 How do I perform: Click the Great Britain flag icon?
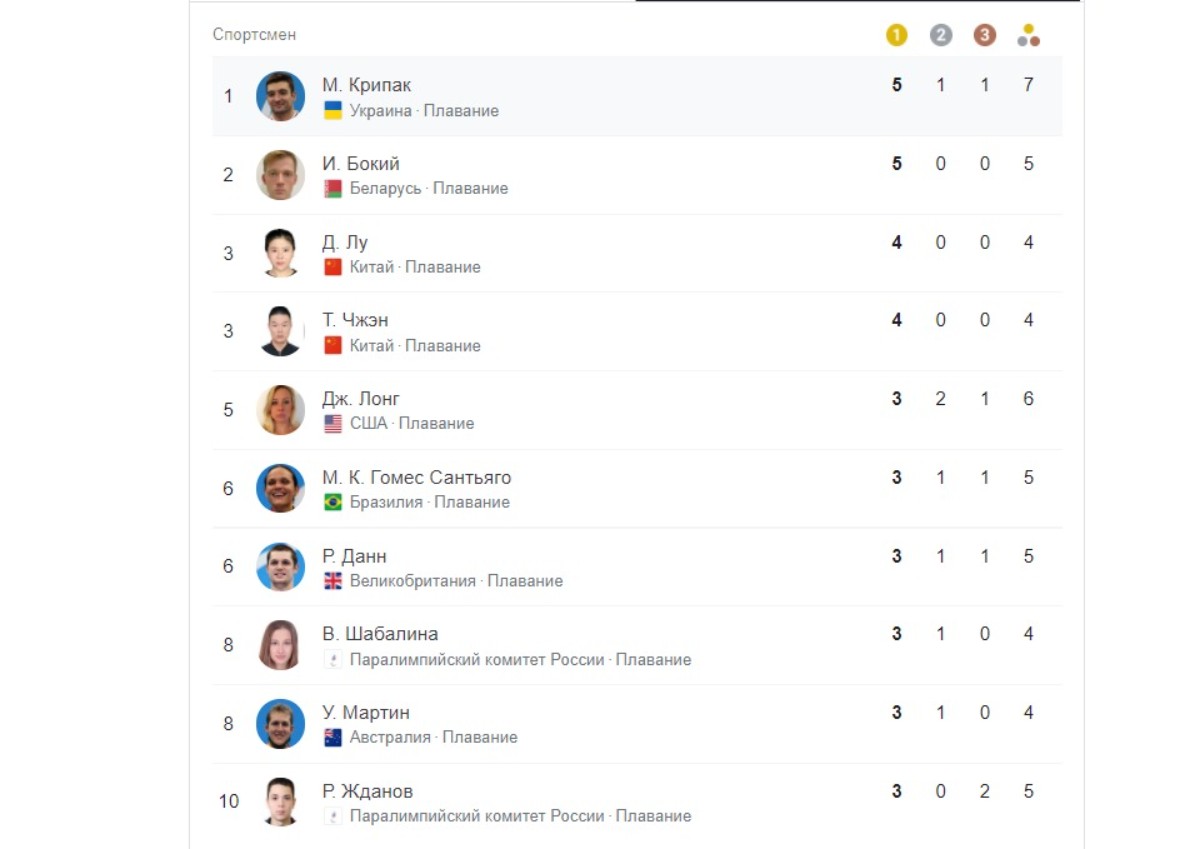(333, 581)
